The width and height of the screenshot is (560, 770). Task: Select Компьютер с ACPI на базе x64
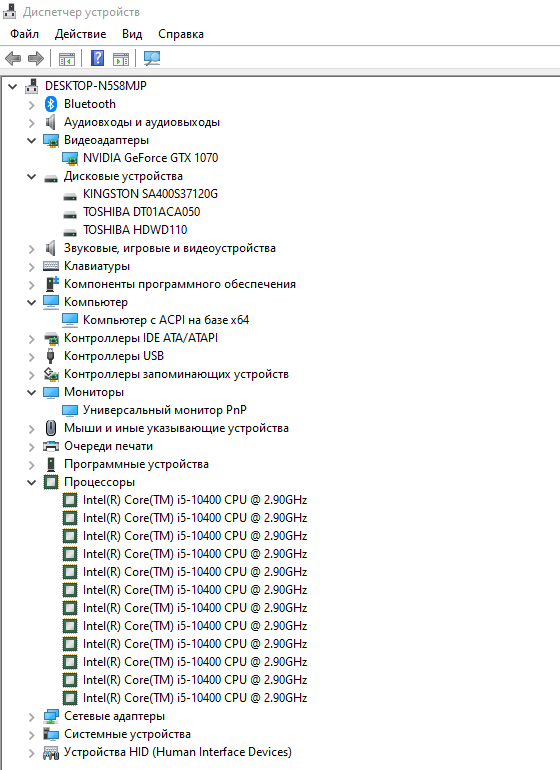click(166, 320)
